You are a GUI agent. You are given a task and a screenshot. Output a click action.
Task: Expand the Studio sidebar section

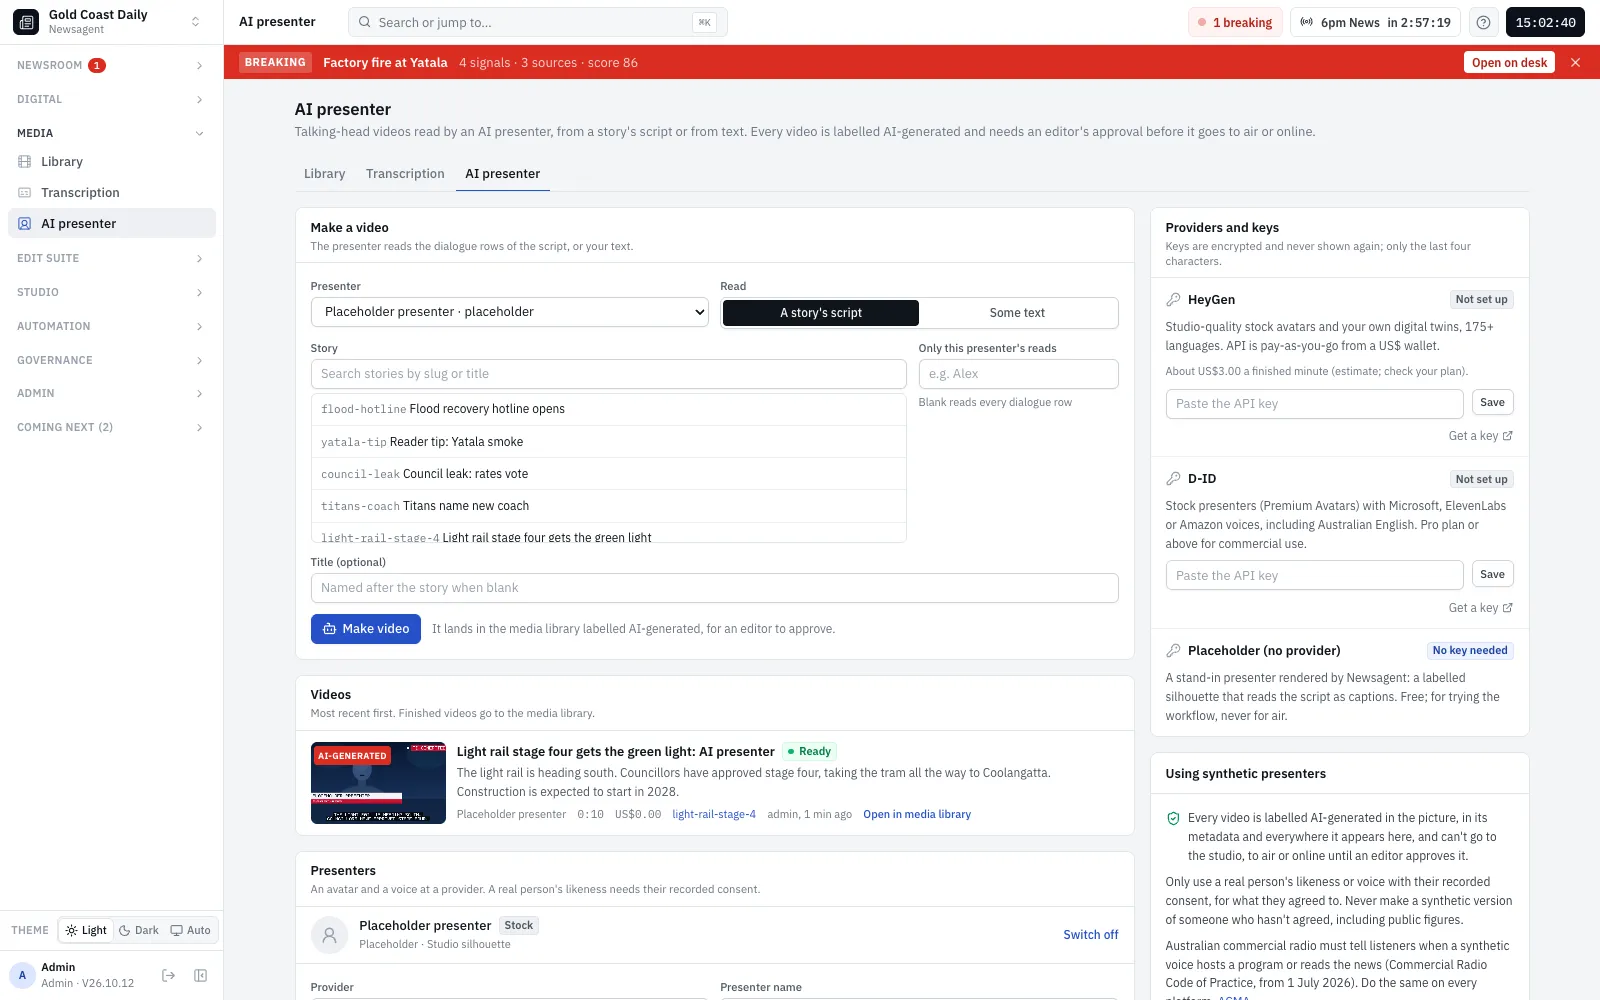(x=112, y=292)
